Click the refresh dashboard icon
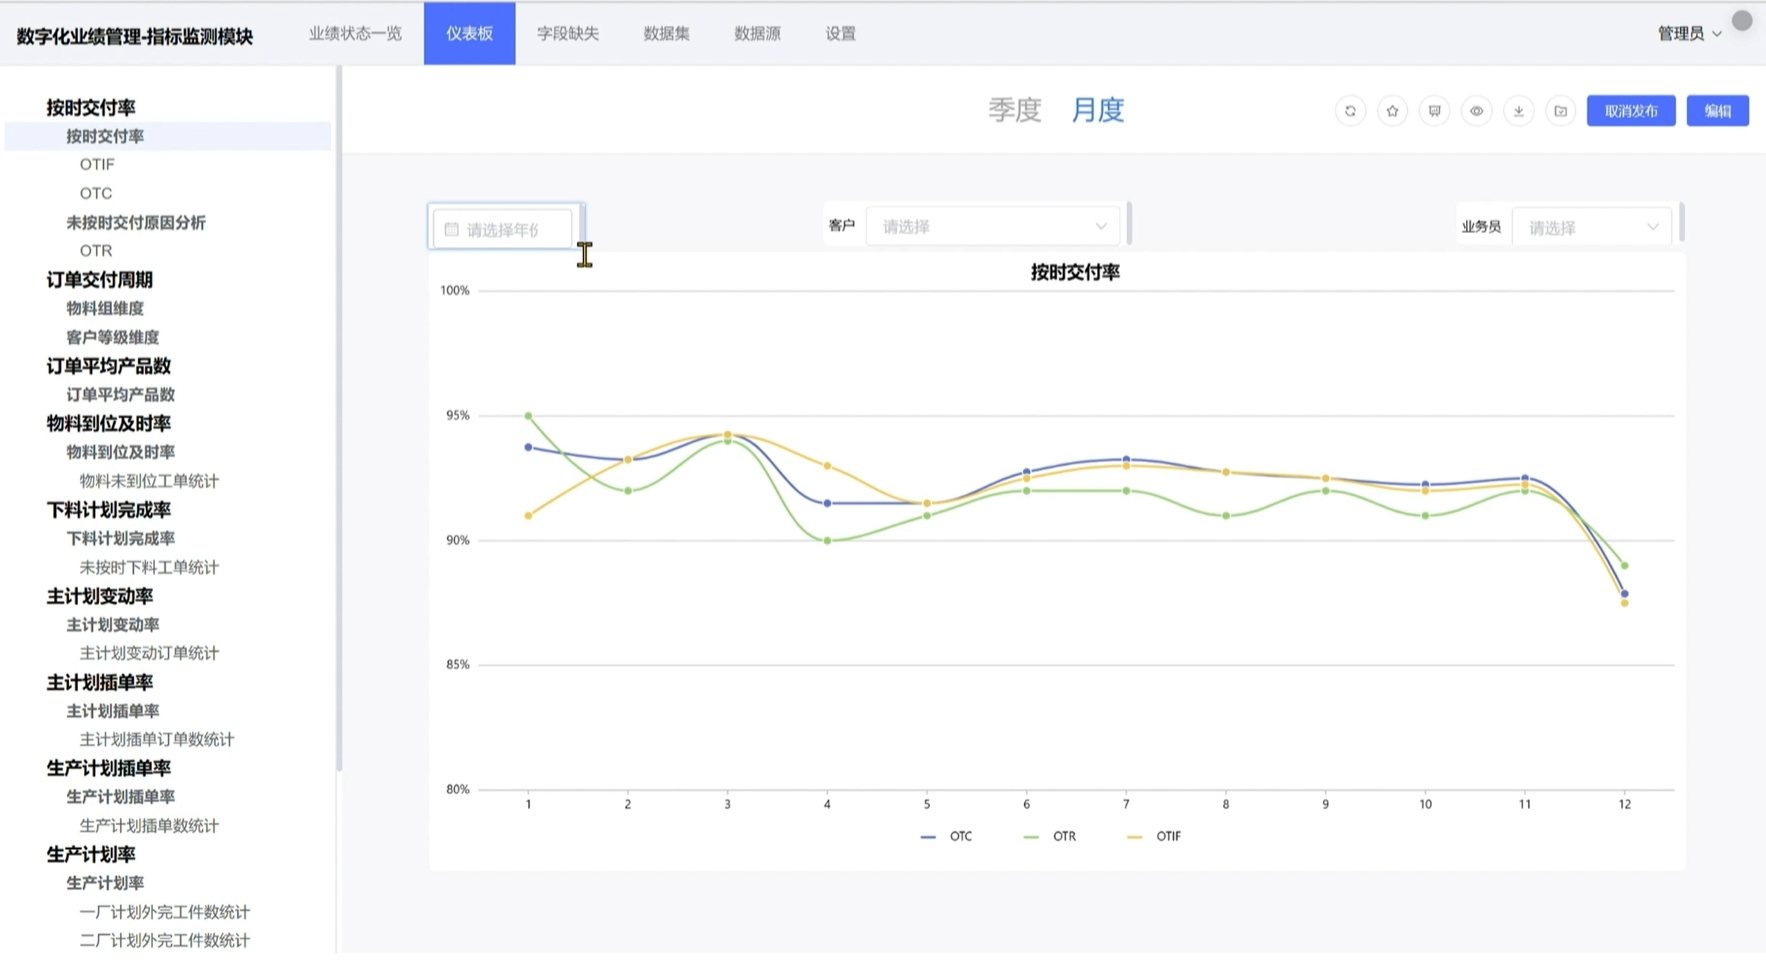Screen dimensions: 1766x966 [1350, 111]
